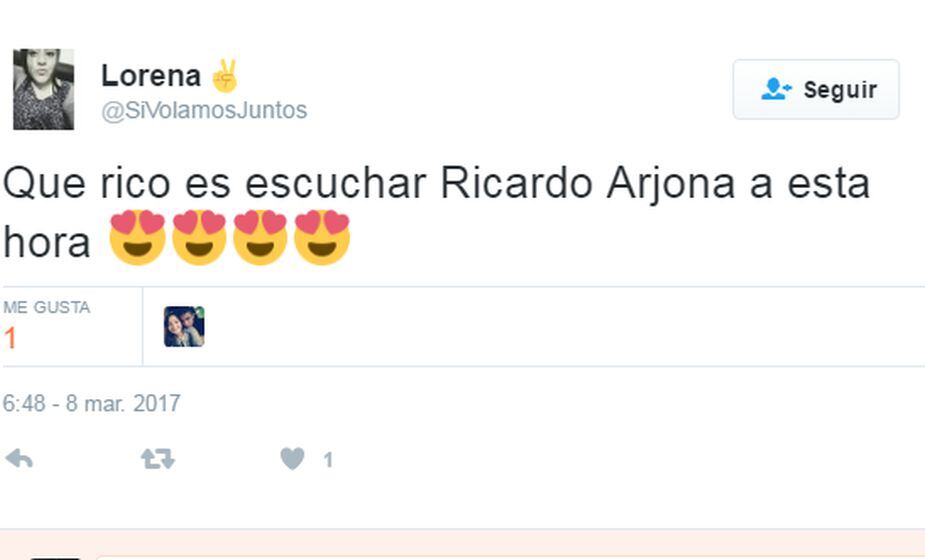Click the first heart-eyes emoji

(137, 237)
